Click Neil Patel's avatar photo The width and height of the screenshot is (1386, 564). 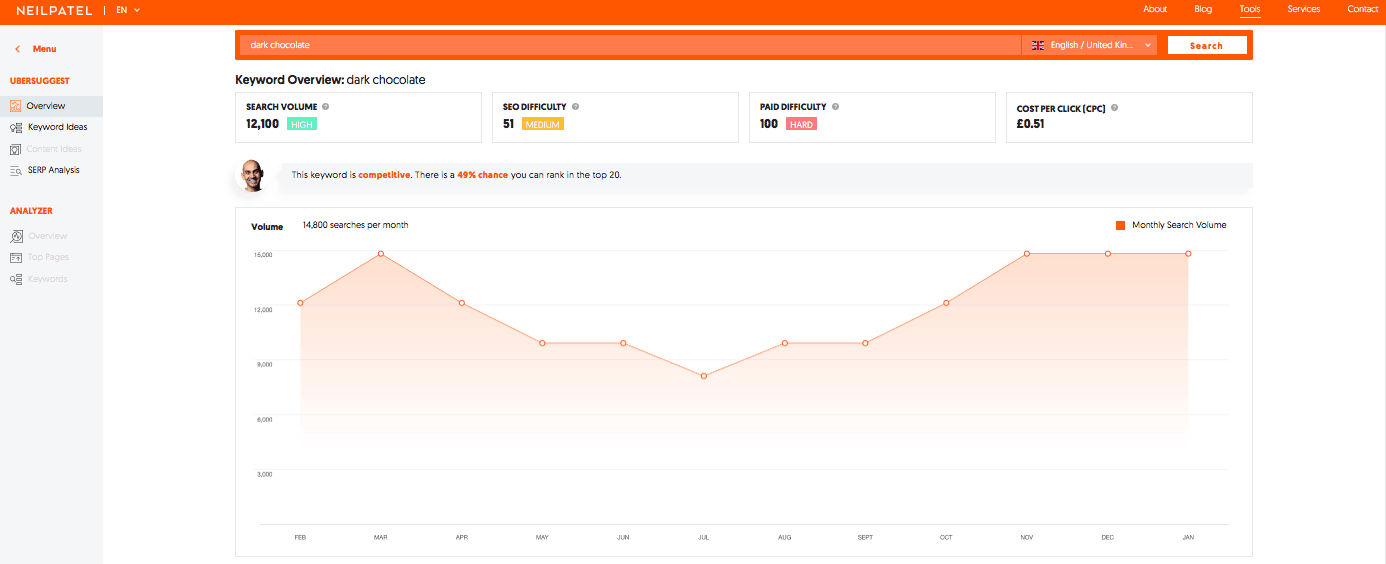pyautogui.click(x=251, y=174)
